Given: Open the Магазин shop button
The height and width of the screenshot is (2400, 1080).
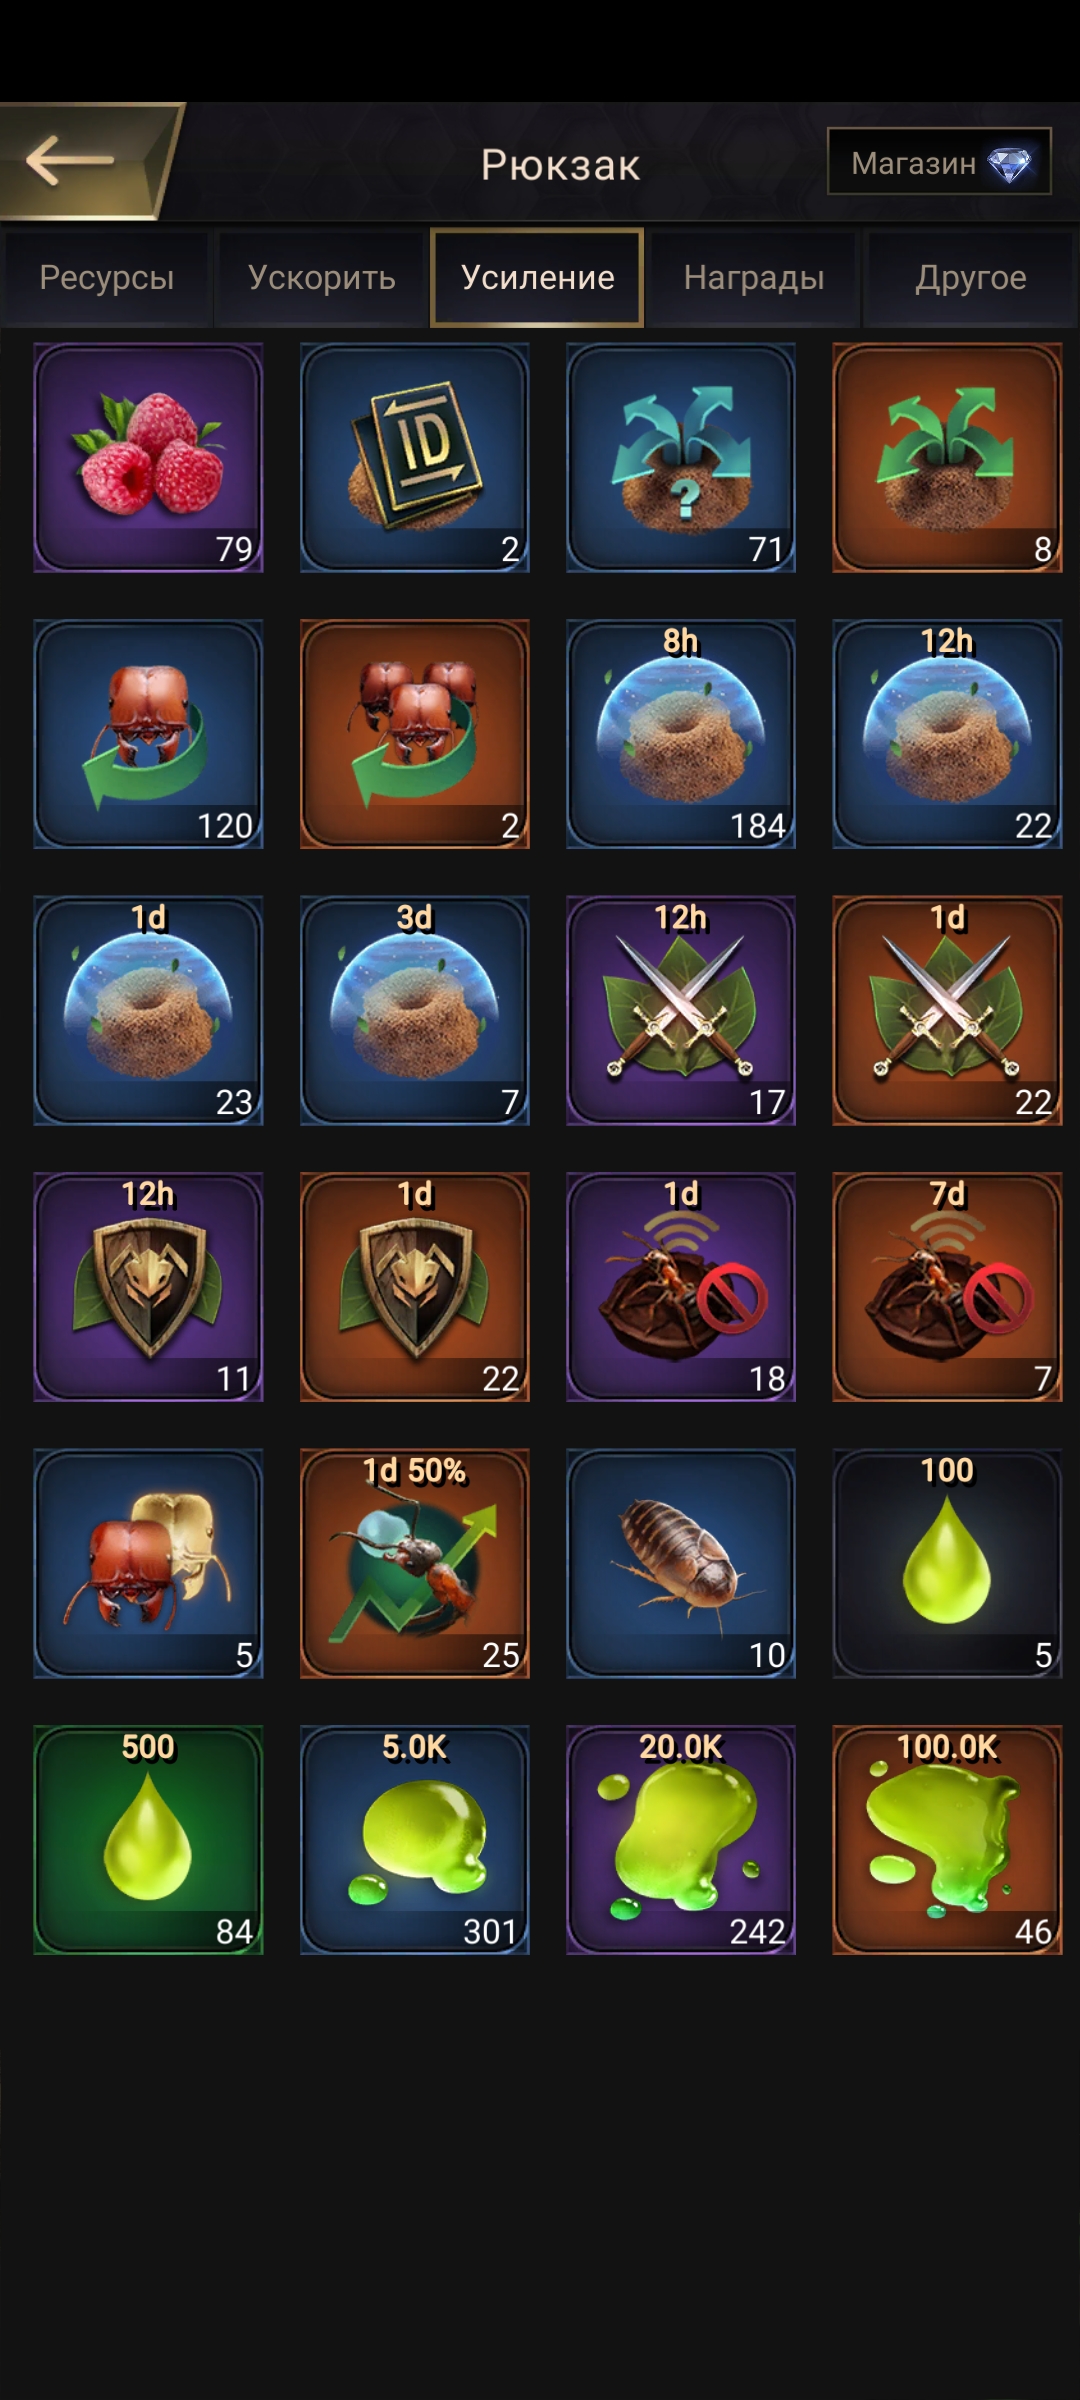Looking at the screenshot, I should 939,161.
